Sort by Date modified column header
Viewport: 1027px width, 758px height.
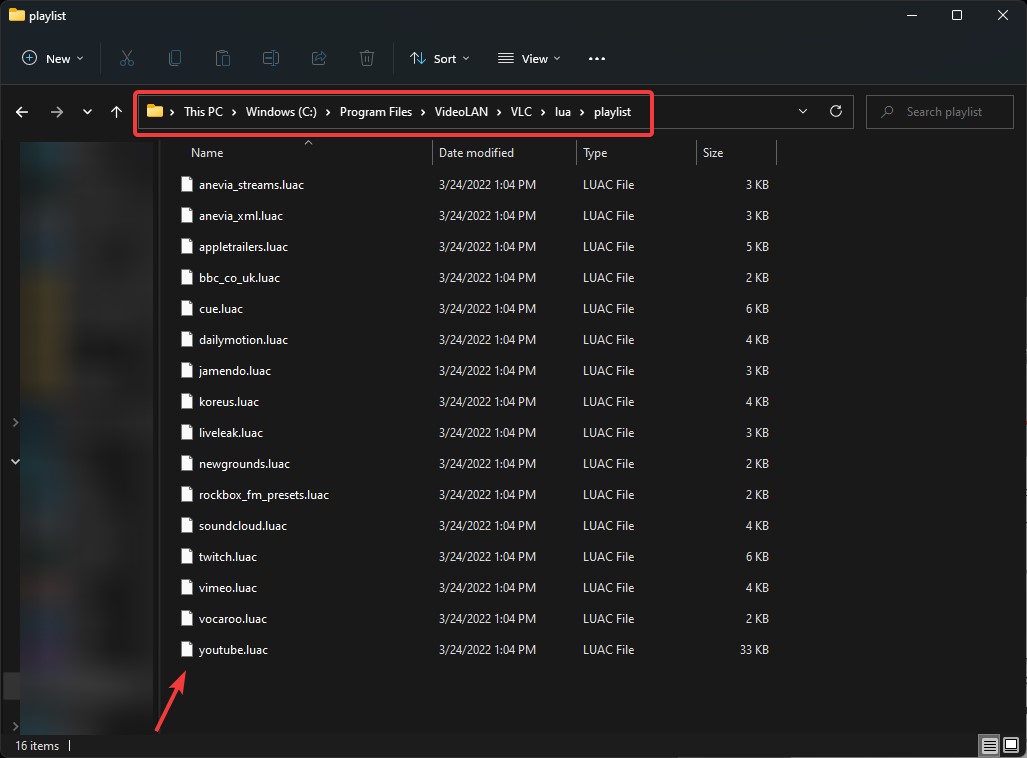(x=476, y=153)
